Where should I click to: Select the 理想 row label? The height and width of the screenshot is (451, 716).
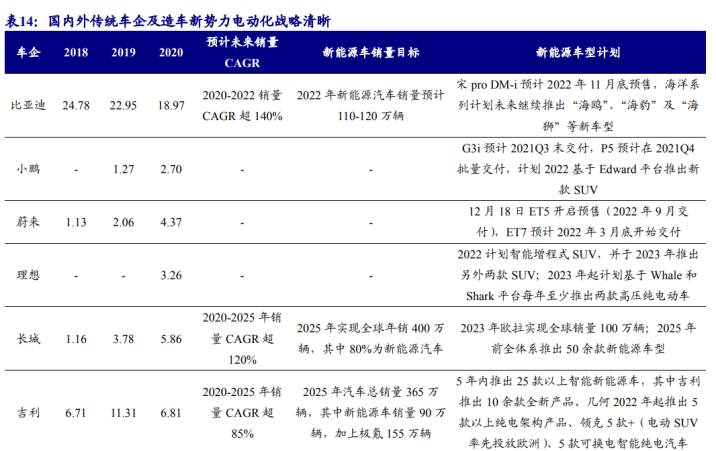coord(28,275)
